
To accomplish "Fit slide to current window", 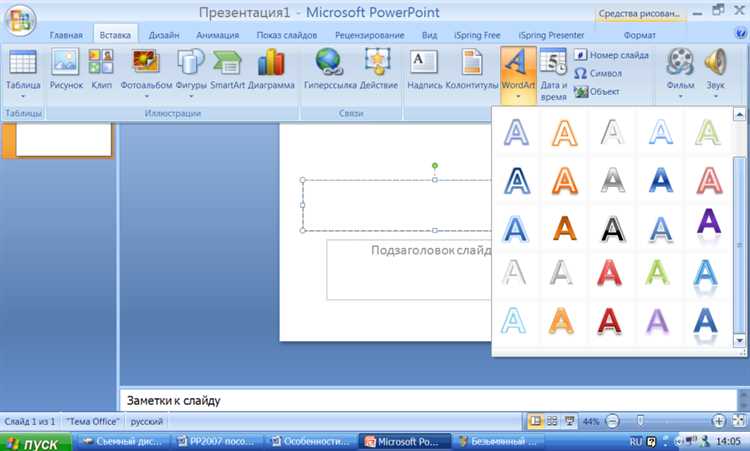I will pos(739,421).
